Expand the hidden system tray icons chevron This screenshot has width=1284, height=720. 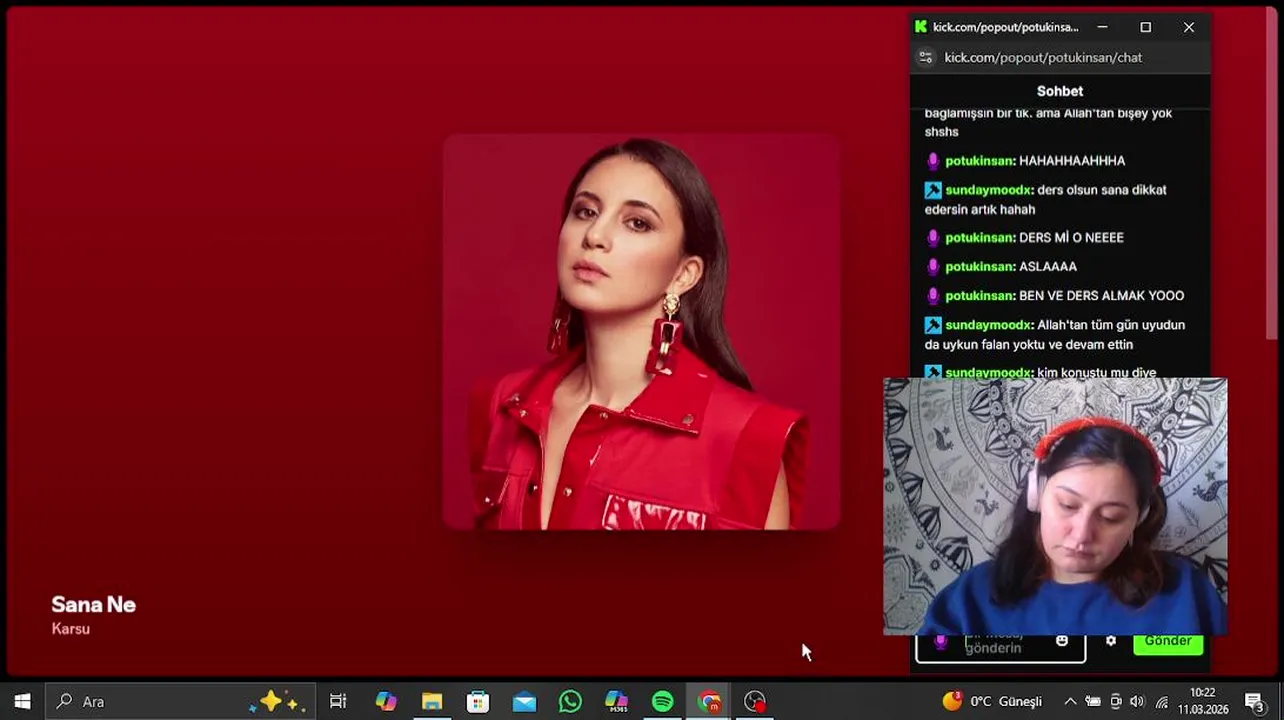point(1070,701)
